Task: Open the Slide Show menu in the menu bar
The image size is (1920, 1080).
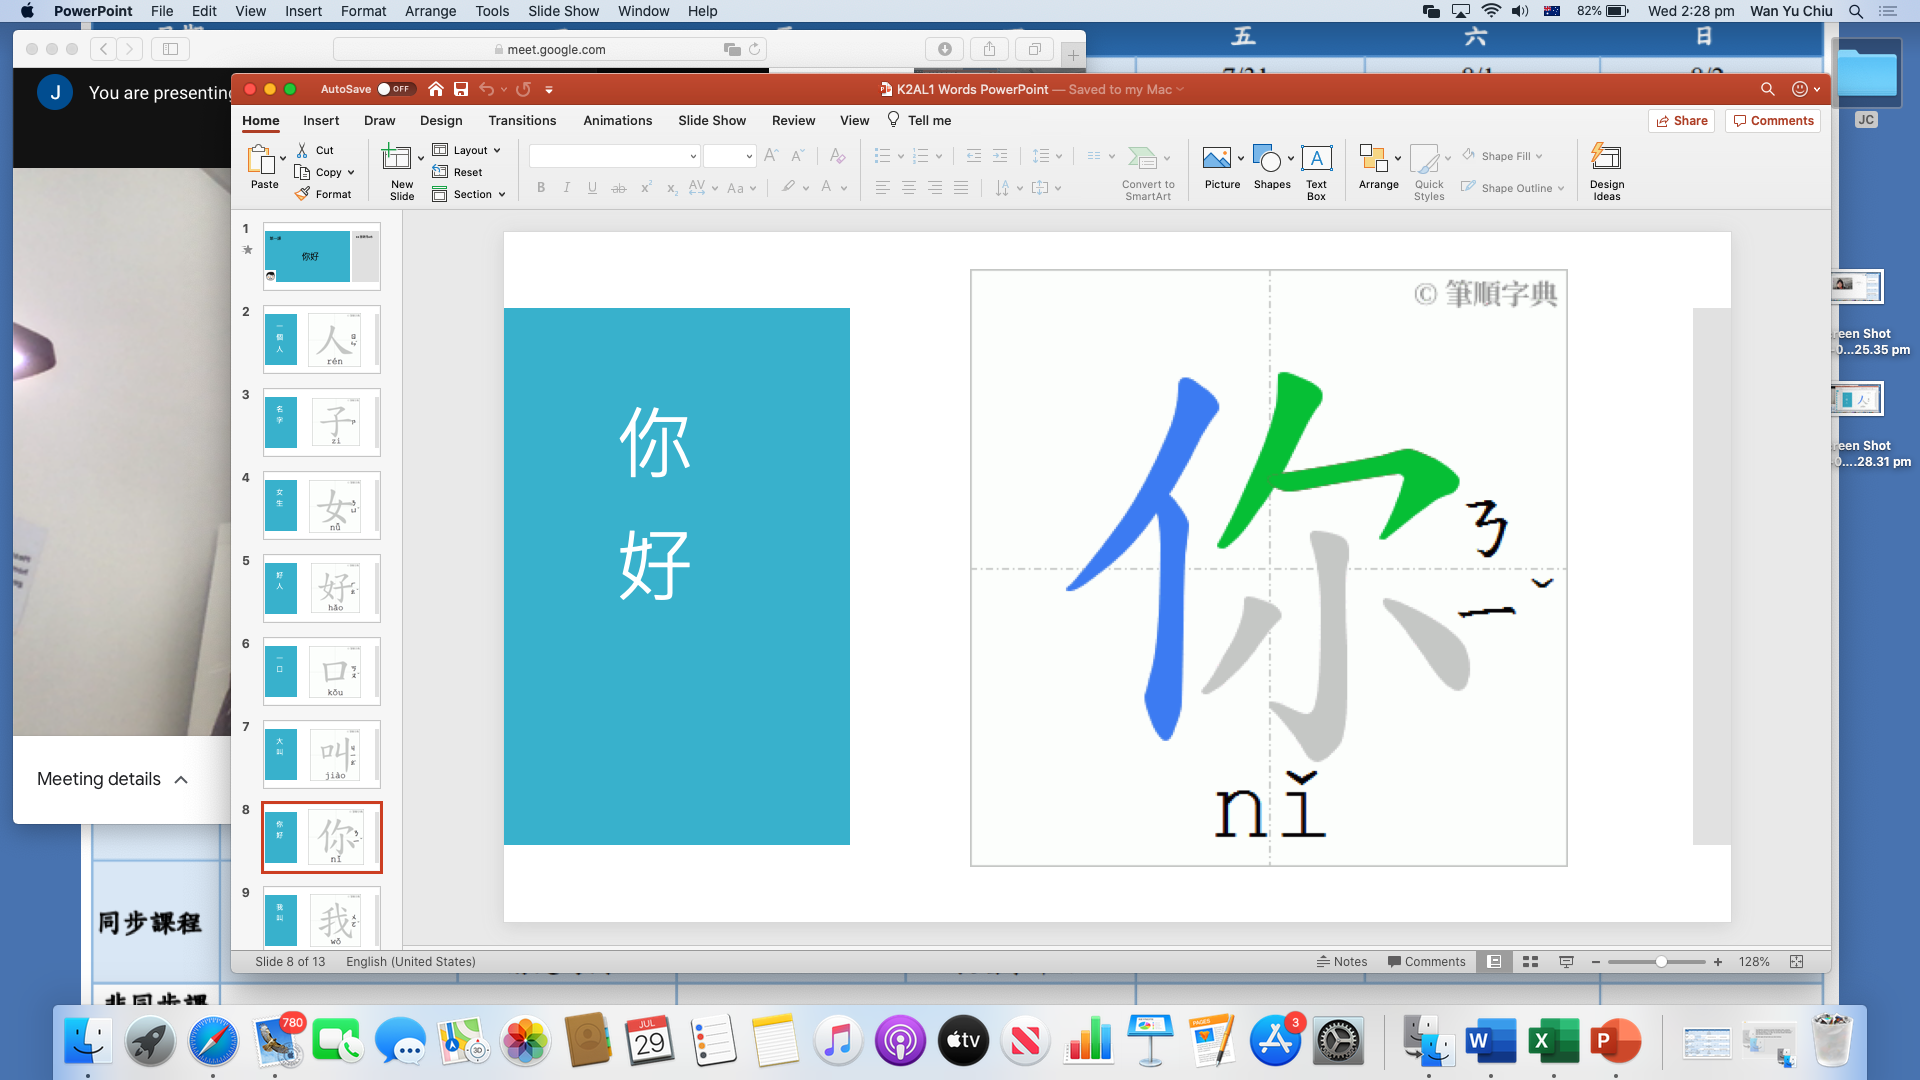Action: [563, 11]
